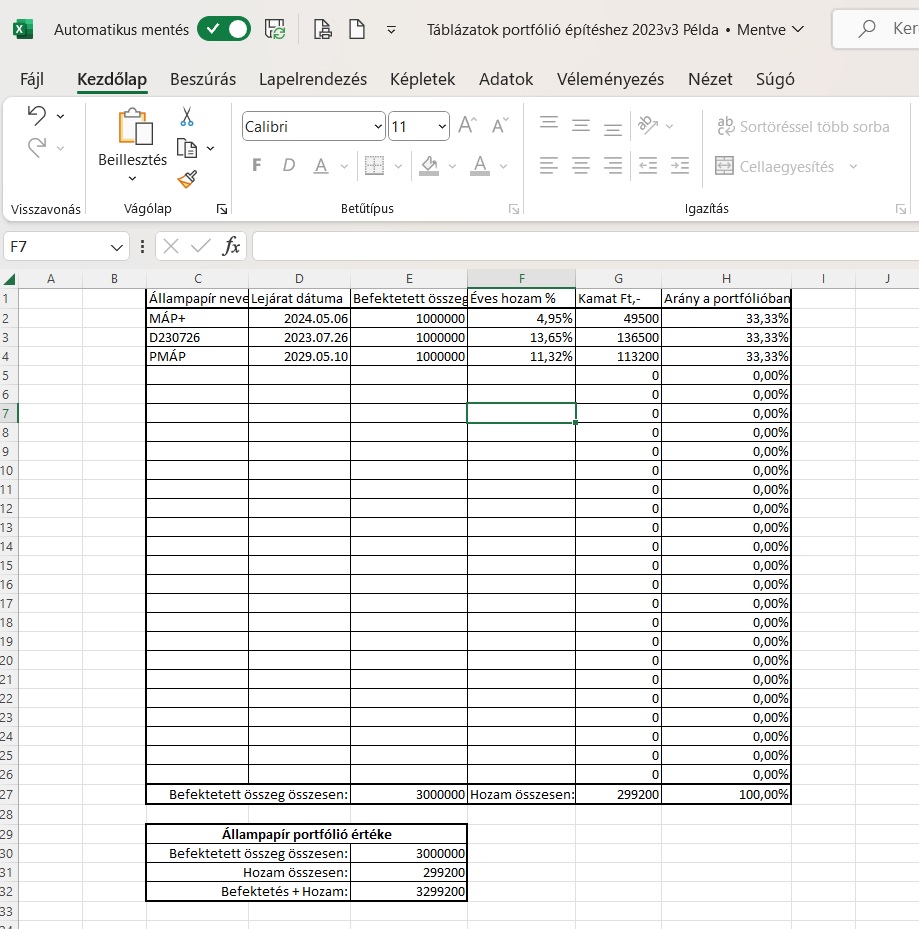The height and width of the screenshot is (929, 919).
Task: Open the Calibri font name dropdown
Action: click(313, 126)
